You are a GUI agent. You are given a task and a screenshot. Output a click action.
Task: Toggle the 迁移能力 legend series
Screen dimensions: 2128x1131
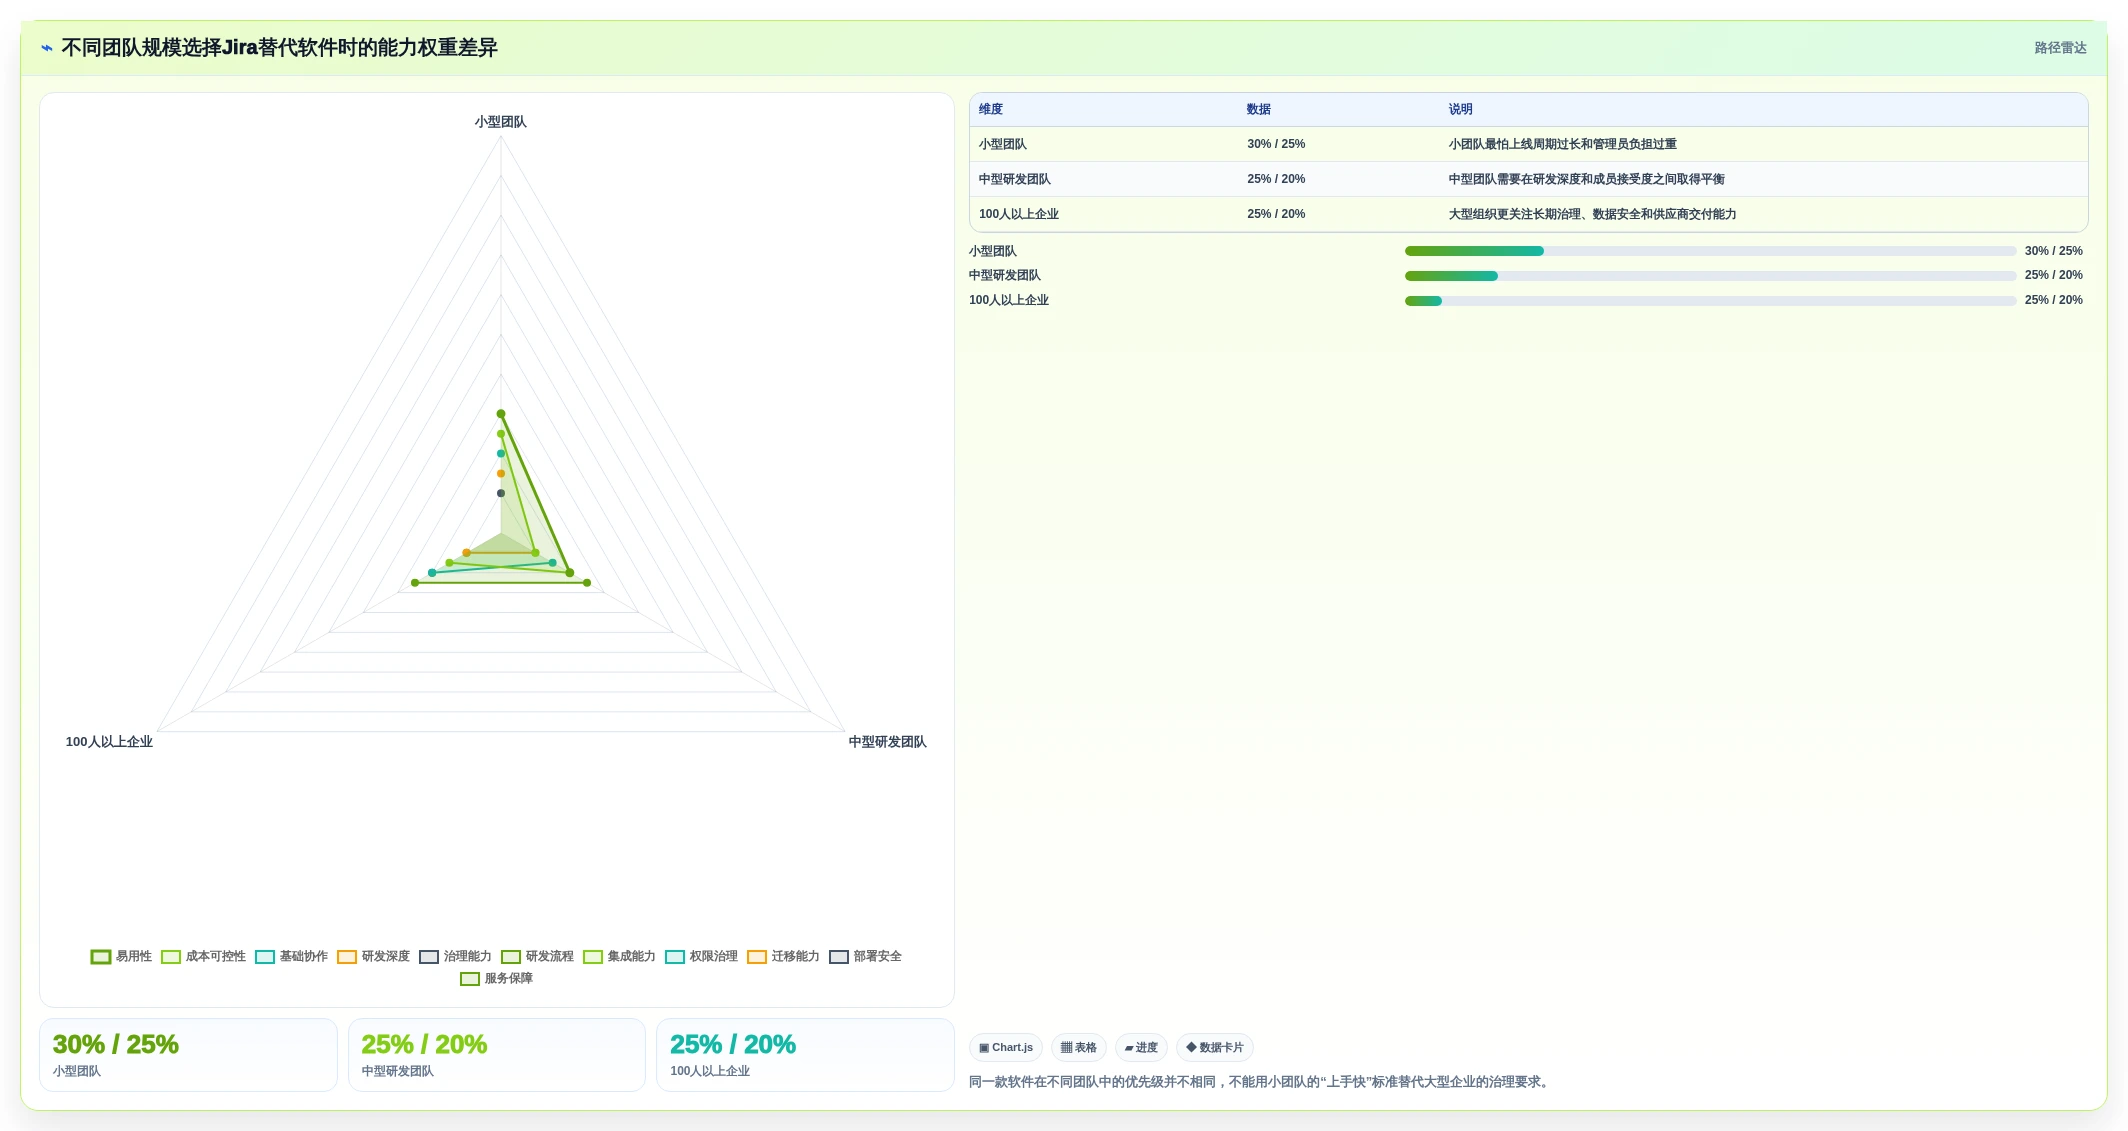783,956
